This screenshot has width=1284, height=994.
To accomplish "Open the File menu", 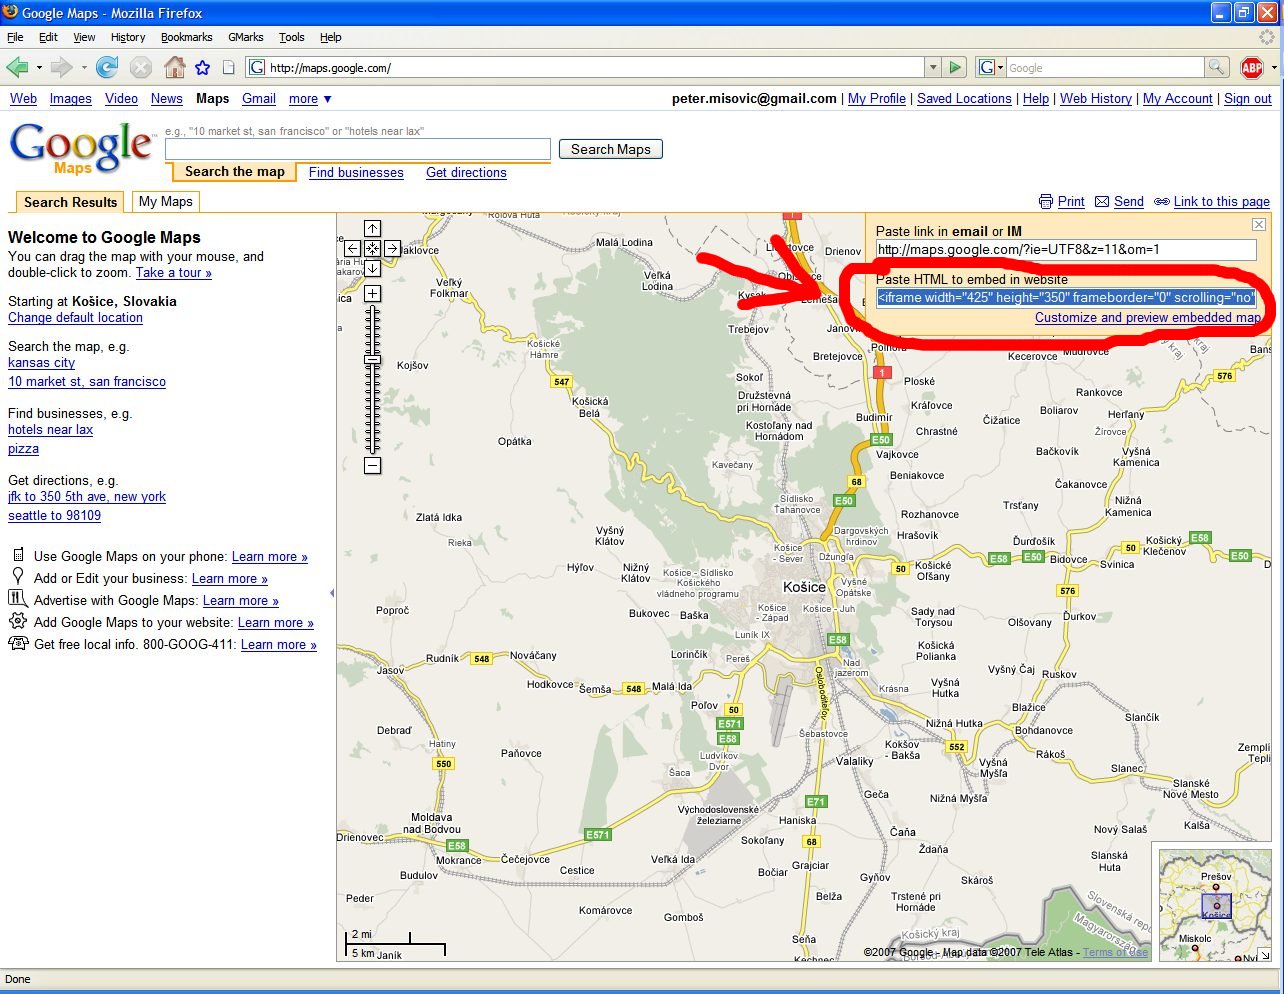I will [x=15, y=37].
